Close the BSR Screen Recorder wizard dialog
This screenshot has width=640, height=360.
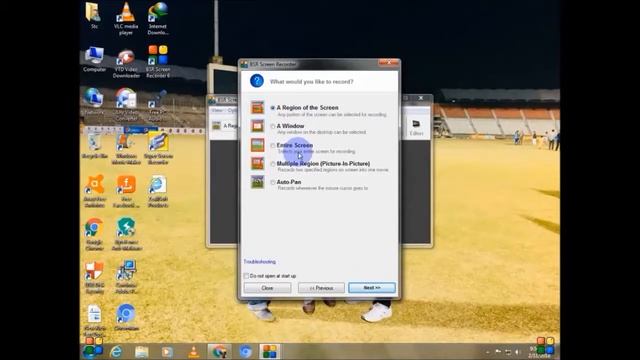coord(389,63)
